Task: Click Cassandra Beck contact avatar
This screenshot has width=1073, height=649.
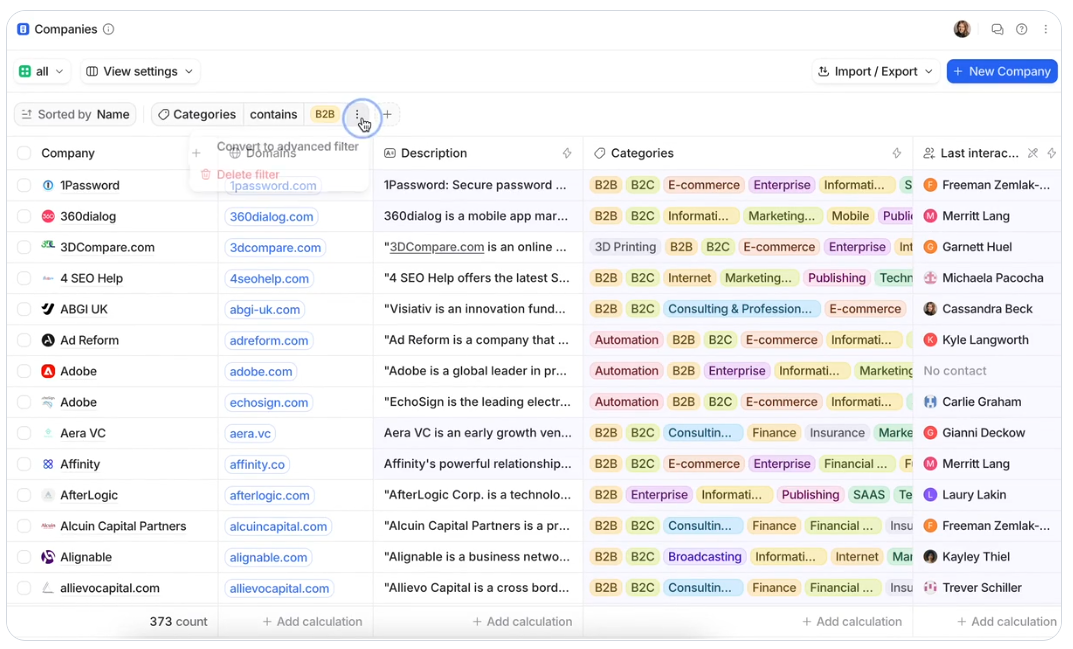Action: pos(930,309)
